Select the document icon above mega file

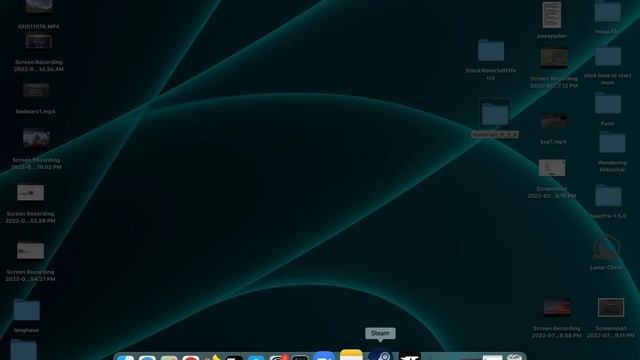pos(552,15)
